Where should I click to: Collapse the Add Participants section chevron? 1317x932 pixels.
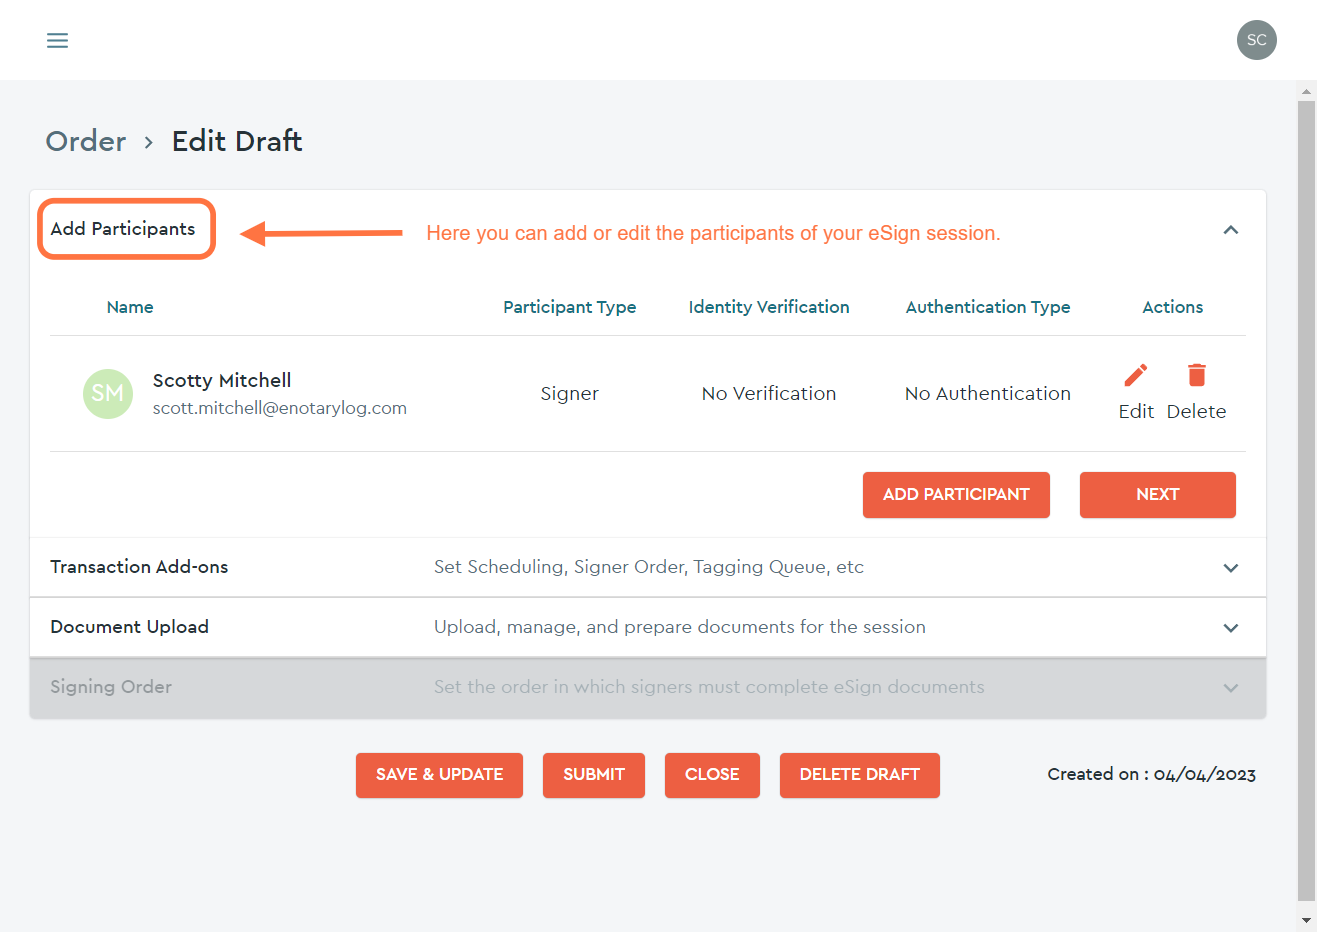click(x=1231, y=230)
